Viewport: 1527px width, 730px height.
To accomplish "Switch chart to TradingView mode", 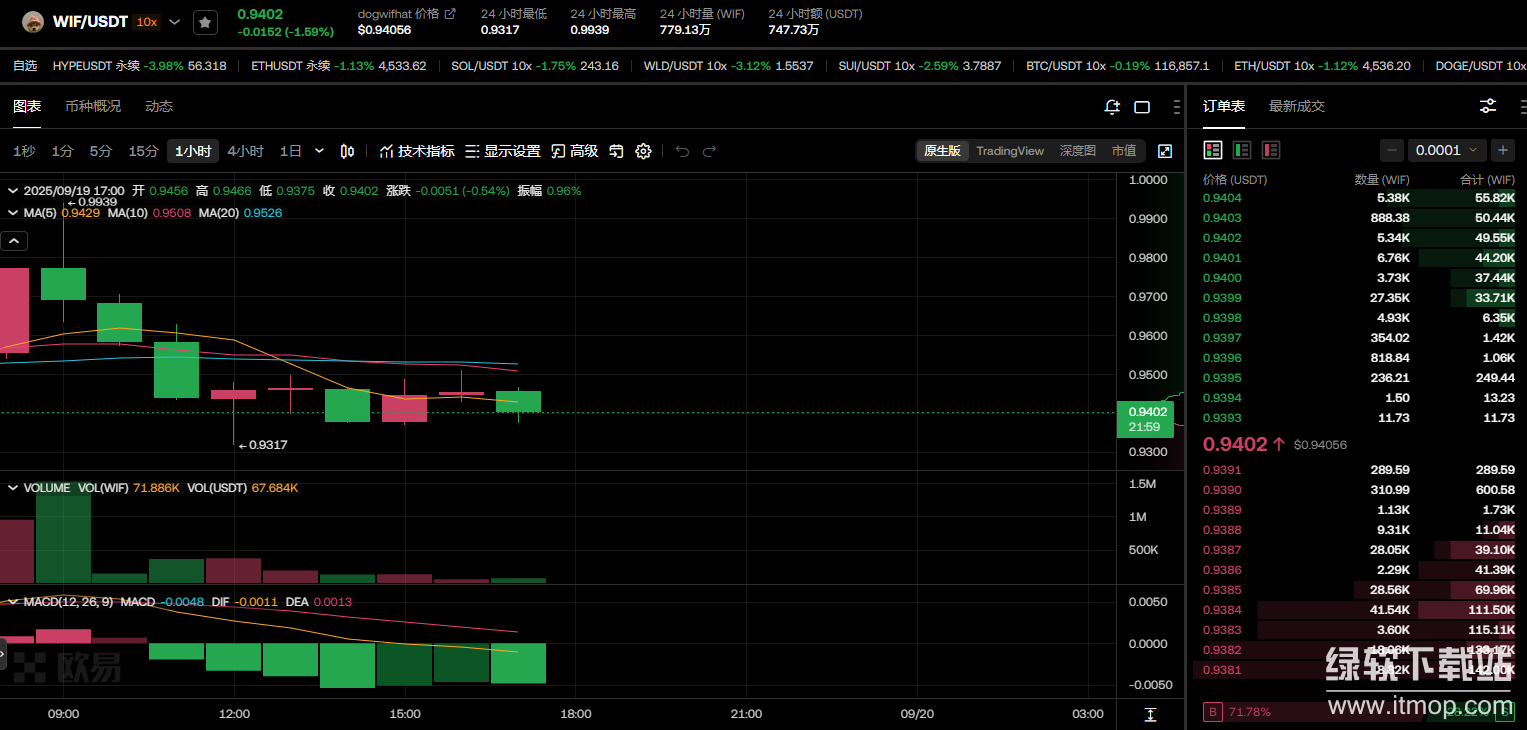I will [x=1009, y=151].
